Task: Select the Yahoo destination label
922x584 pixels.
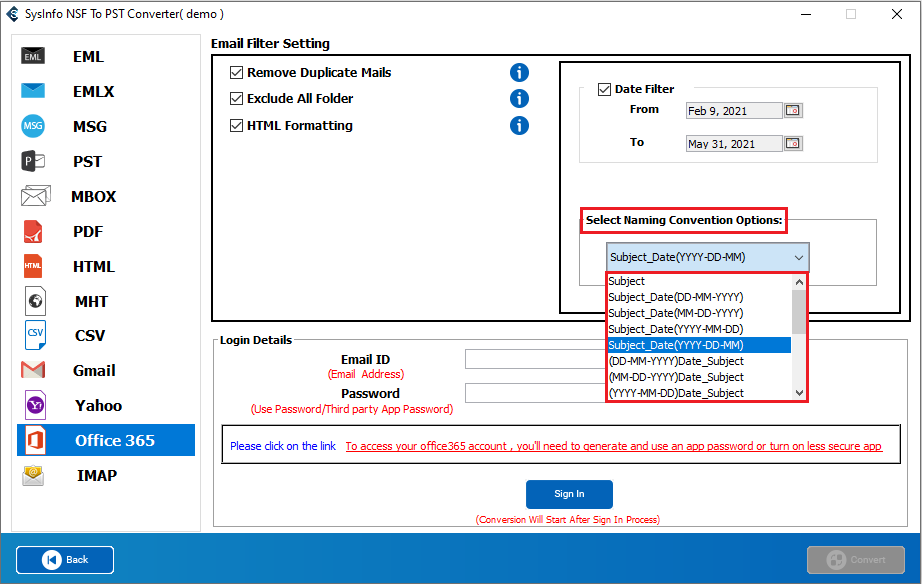Action: tap(98, 406)
